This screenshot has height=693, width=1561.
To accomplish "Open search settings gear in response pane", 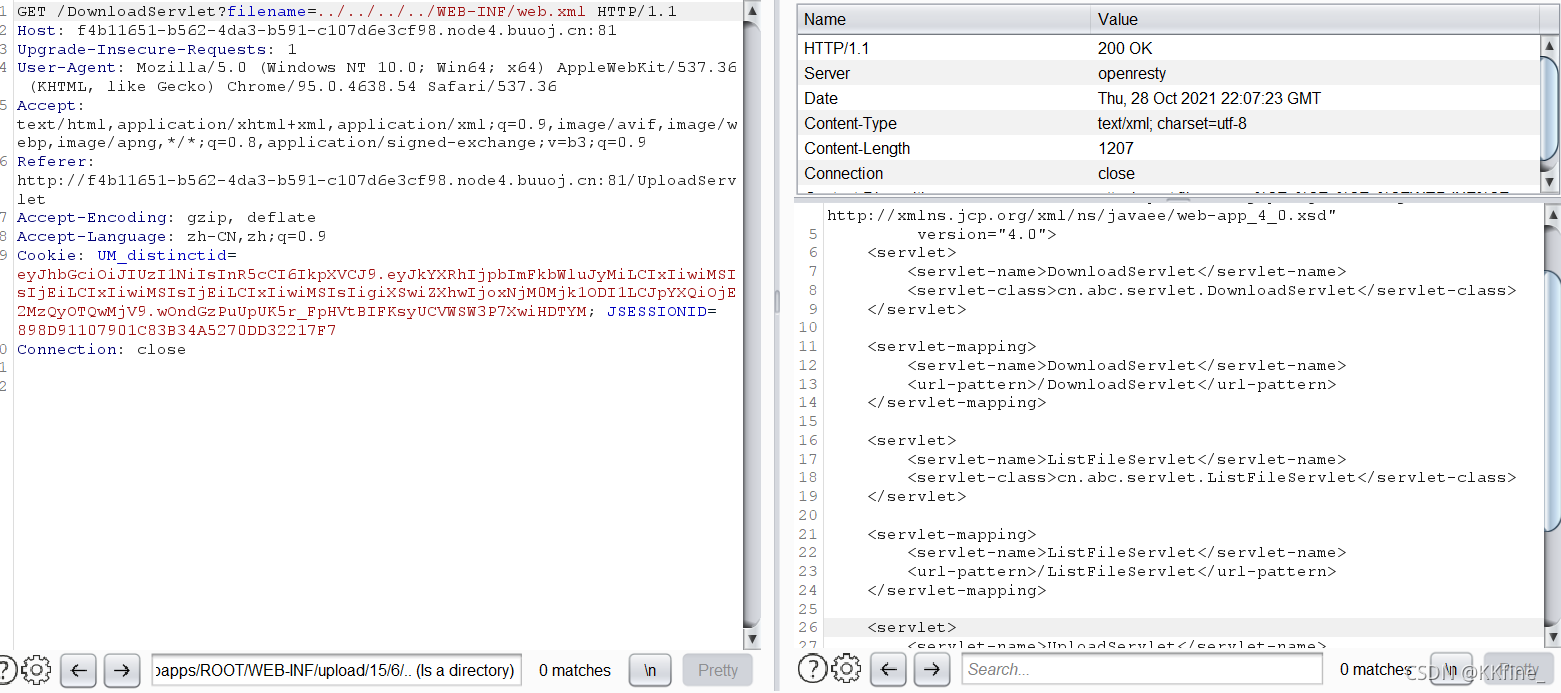I will [x=845, y=669].
